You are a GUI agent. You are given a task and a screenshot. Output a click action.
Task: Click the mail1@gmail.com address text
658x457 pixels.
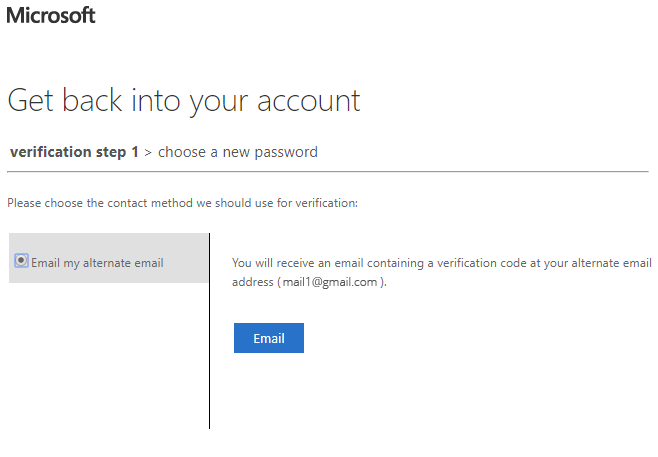click(330, 282)
